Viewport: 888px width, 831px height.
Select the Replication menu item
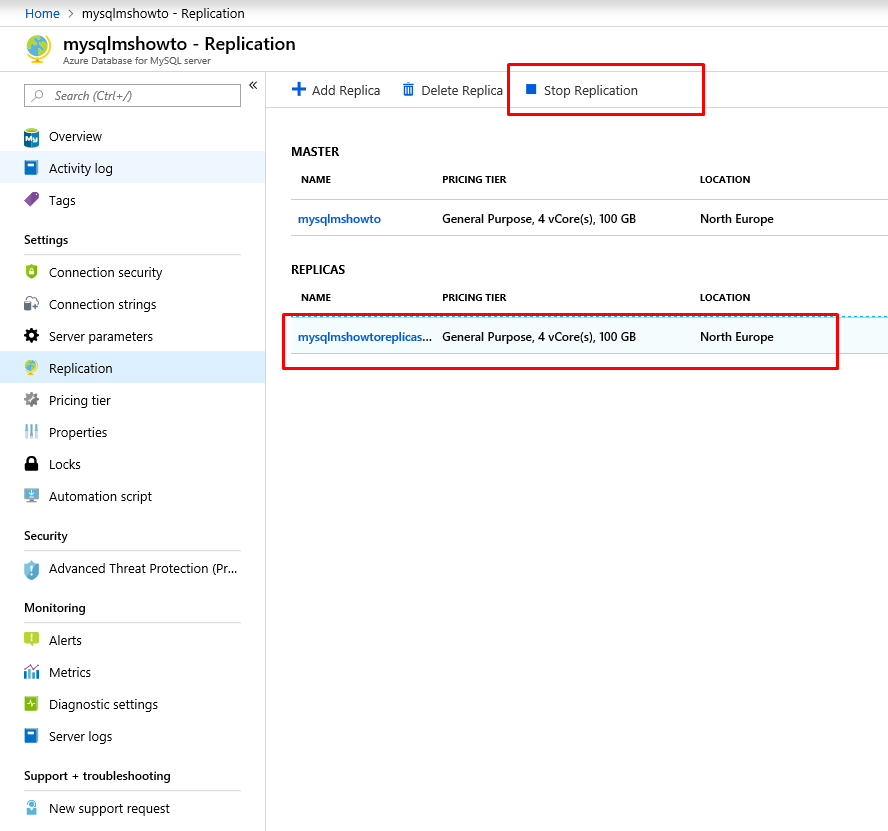pyautogui.click(x=133, y=368)
